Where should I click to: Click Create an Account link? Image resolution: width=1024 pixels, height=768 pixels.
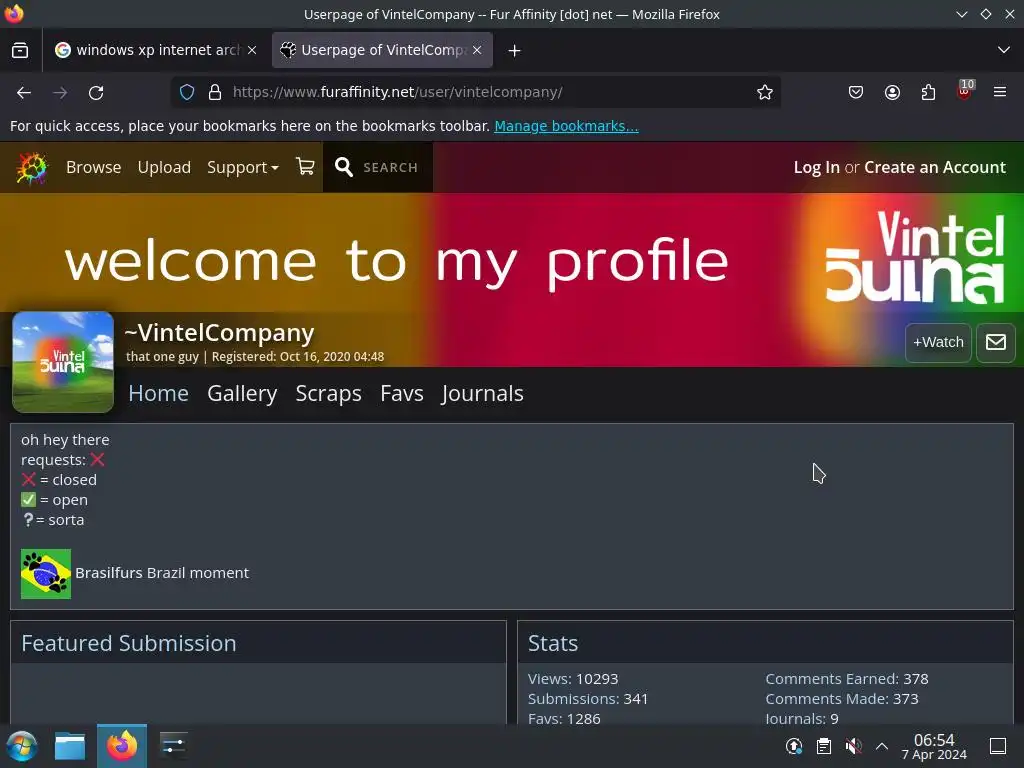(x=935, y=167)
